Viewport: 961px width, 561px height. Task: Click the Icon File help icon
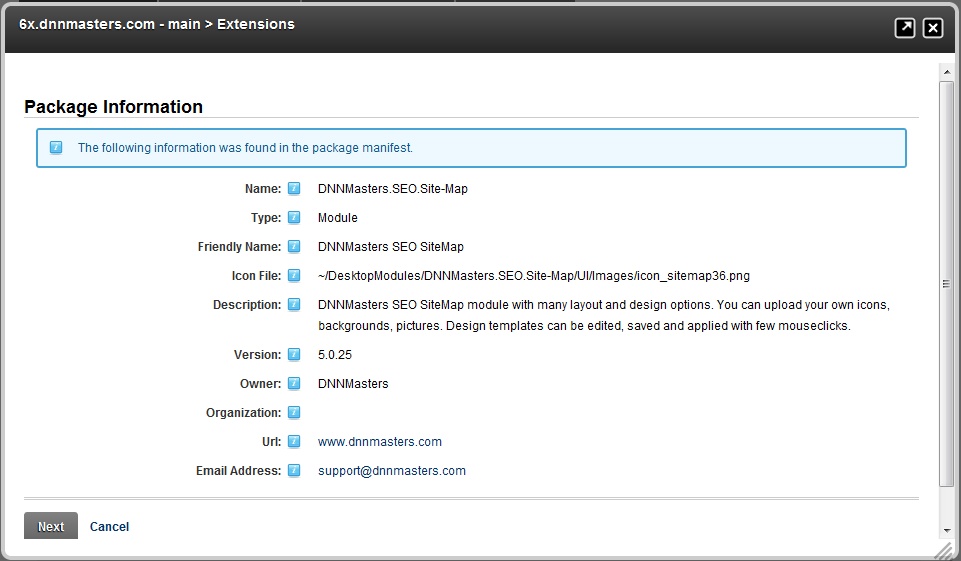(x=294, y=275)
